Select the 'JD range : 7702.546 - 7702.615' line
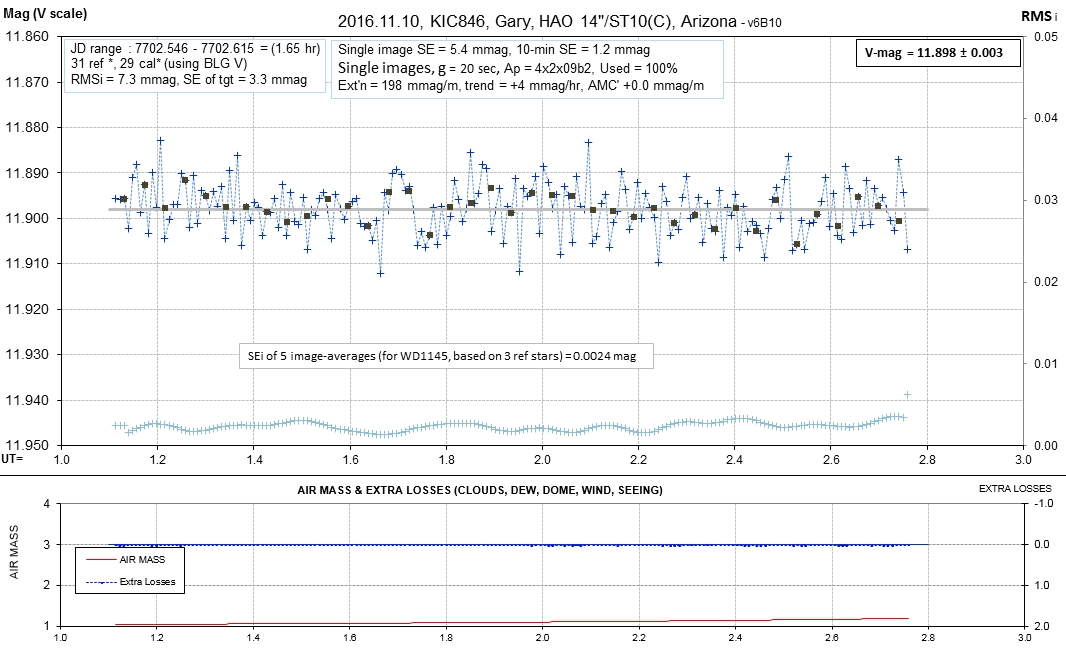The image size is (1066, 649). point(195,48)
